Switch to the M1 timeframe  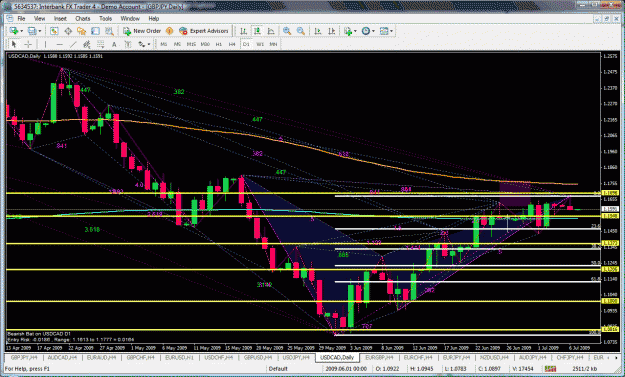pyautogui.click(x=163, y=44)
